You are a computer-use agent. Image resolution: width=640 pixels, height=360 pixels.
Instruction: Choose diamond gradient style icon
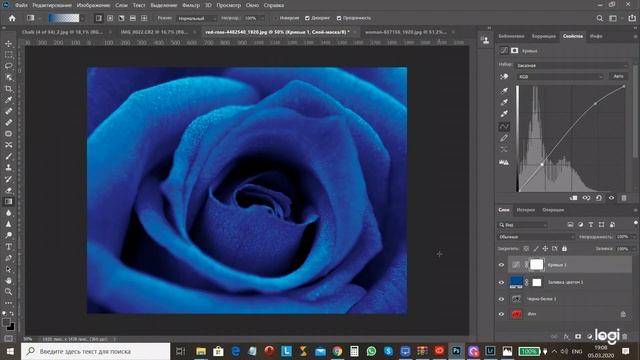(x=144, y=18)
